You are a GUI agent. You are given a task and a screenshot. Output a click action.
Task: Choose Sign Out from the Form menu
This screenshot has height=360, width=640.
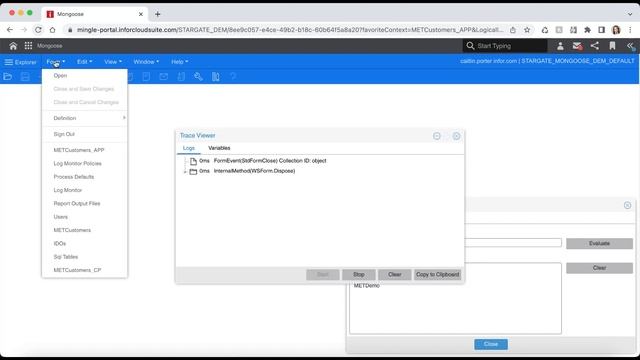[64, 134]
